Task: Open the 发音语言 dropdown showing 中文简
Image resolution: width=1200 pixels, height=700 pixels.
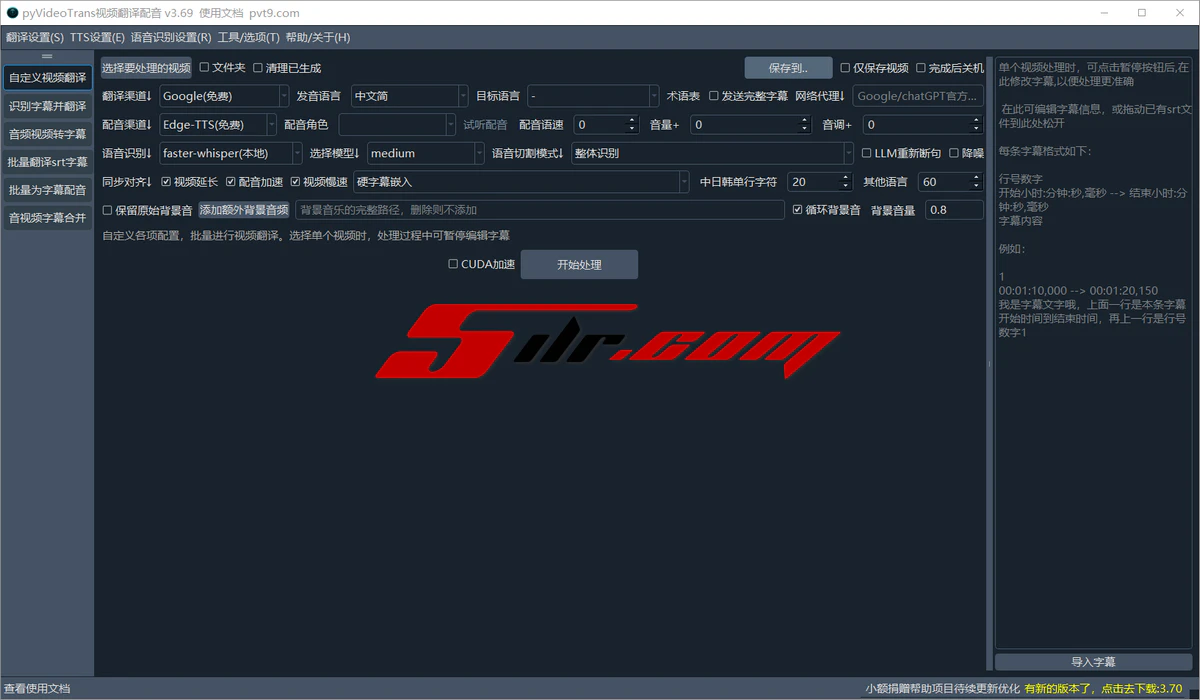Action: (x=409, y=96)
